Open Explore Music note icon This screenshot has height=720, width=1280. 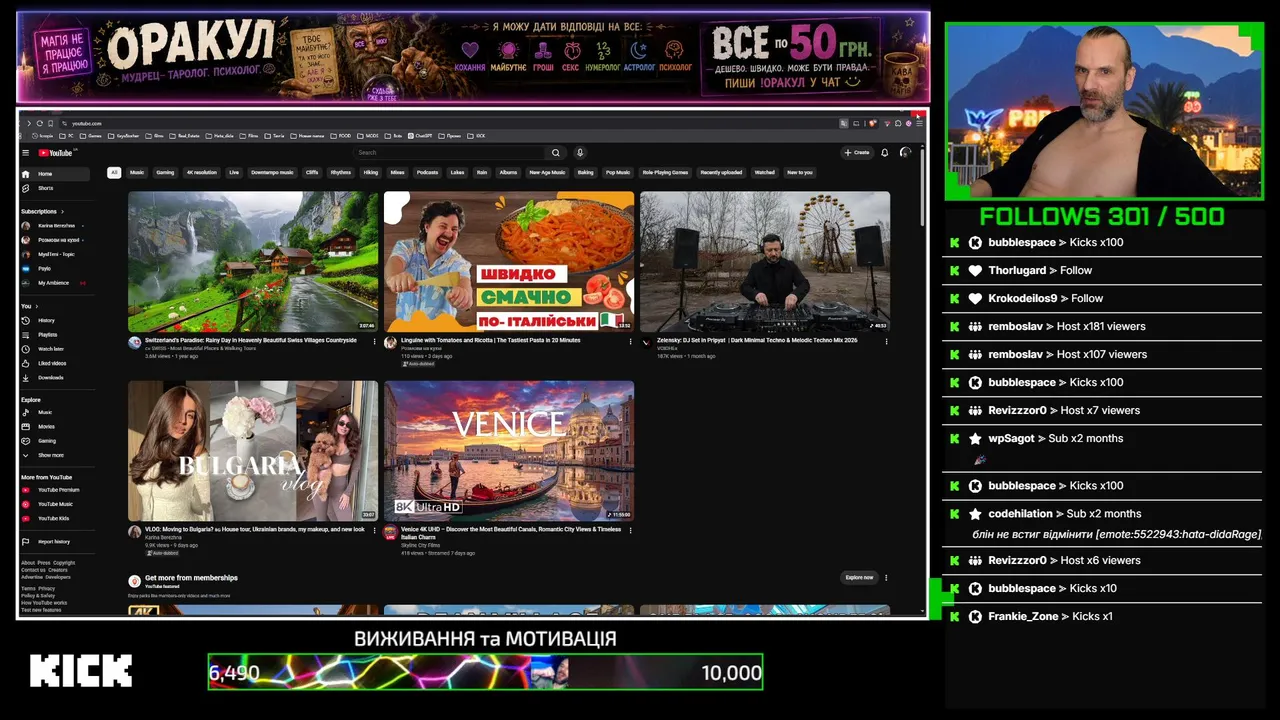[26, 412]
